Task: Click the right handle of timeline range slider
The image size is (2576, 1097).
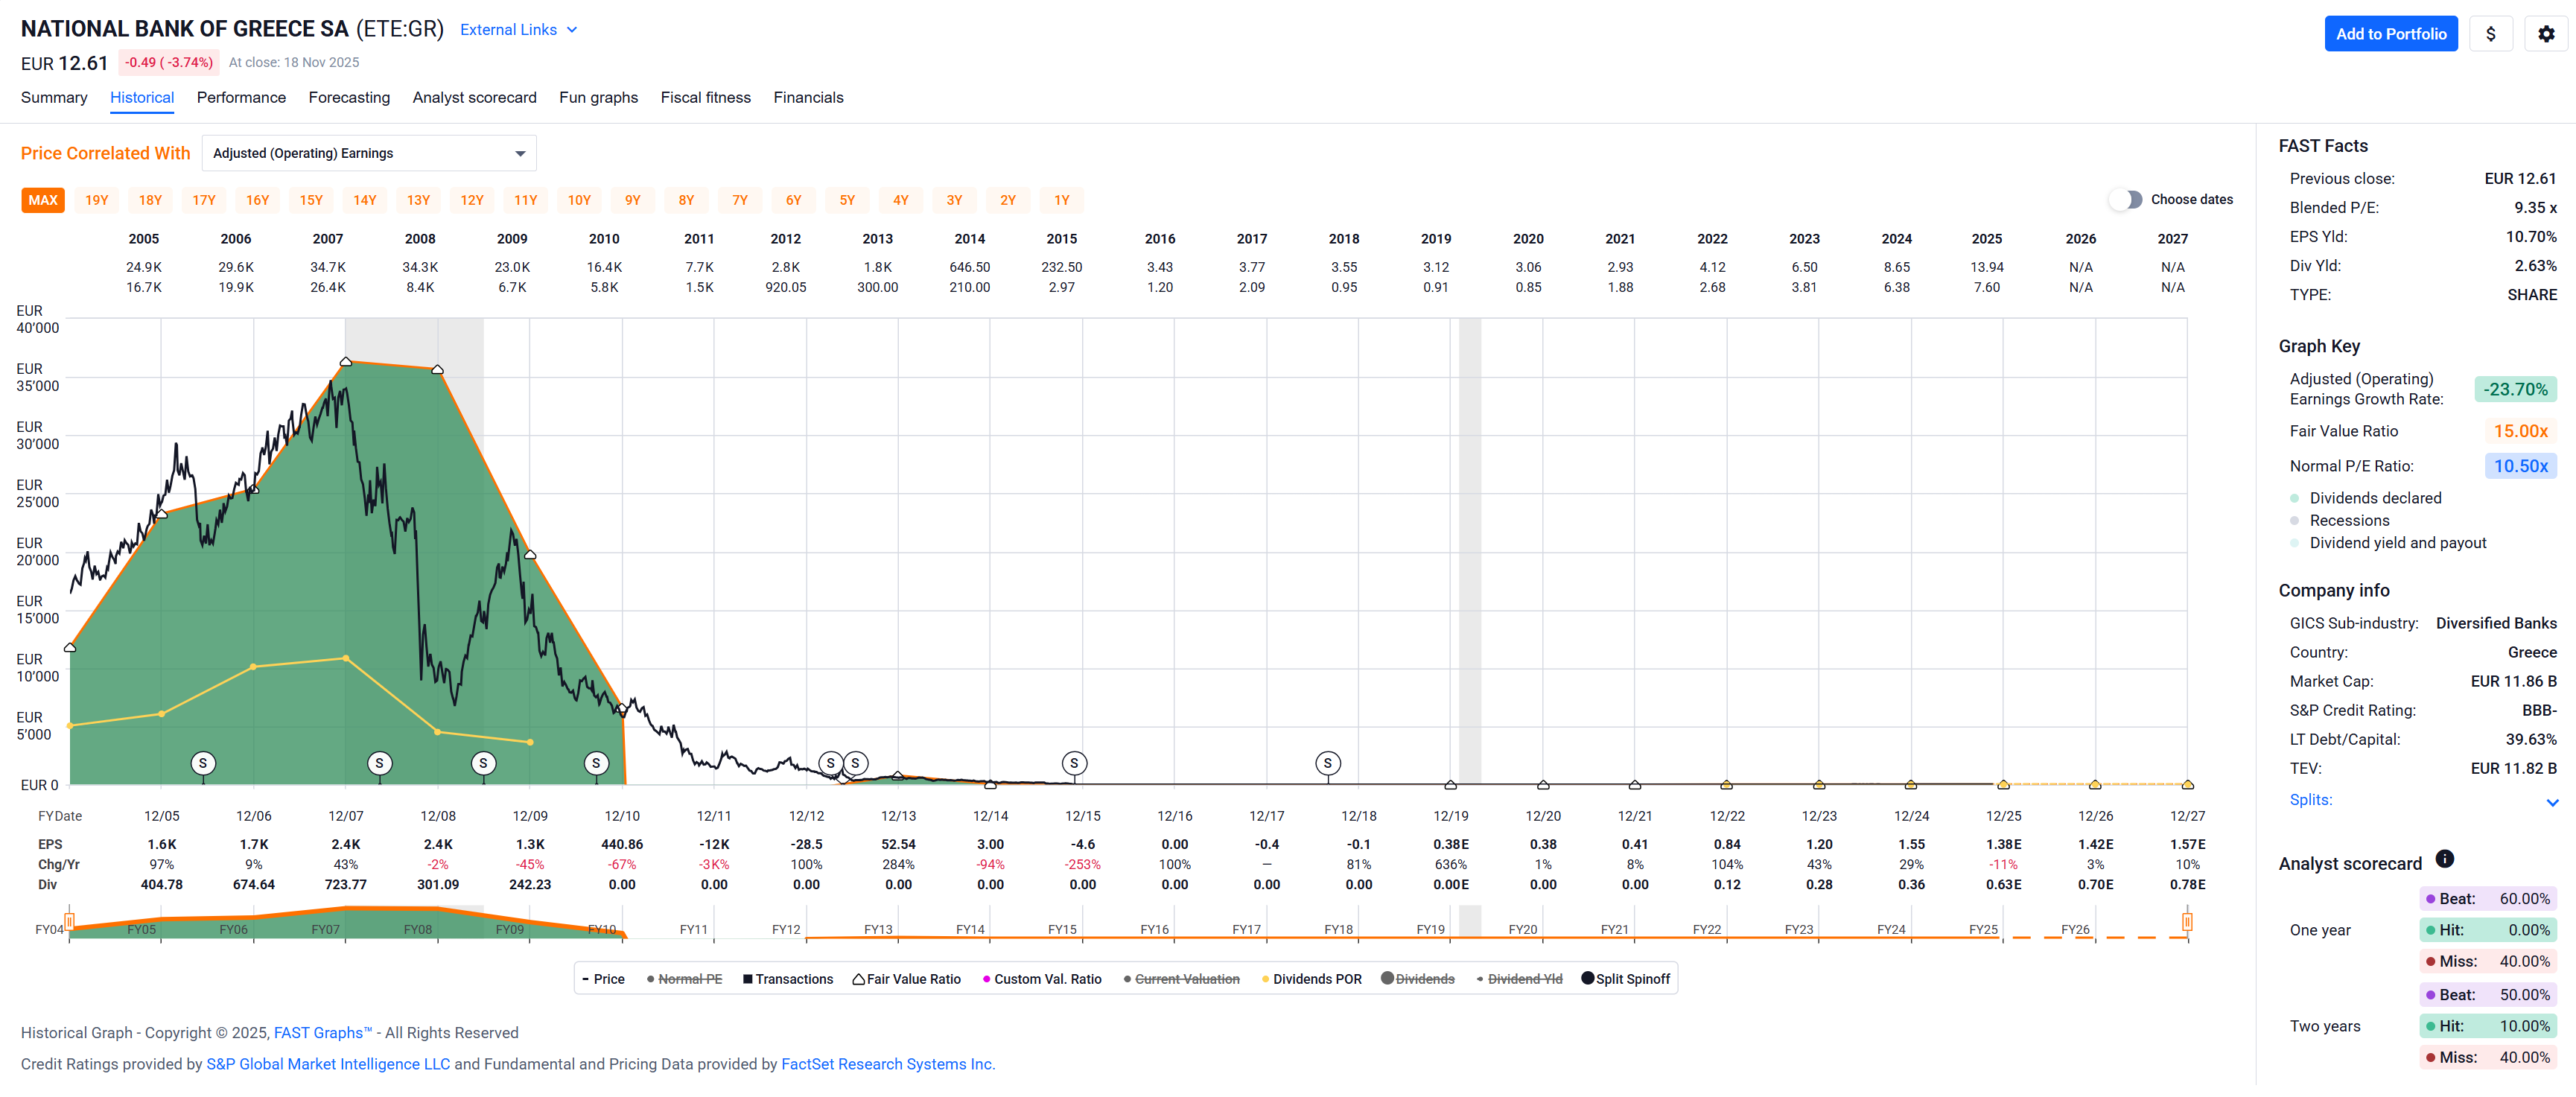Action: click(x=2187, y=921)
